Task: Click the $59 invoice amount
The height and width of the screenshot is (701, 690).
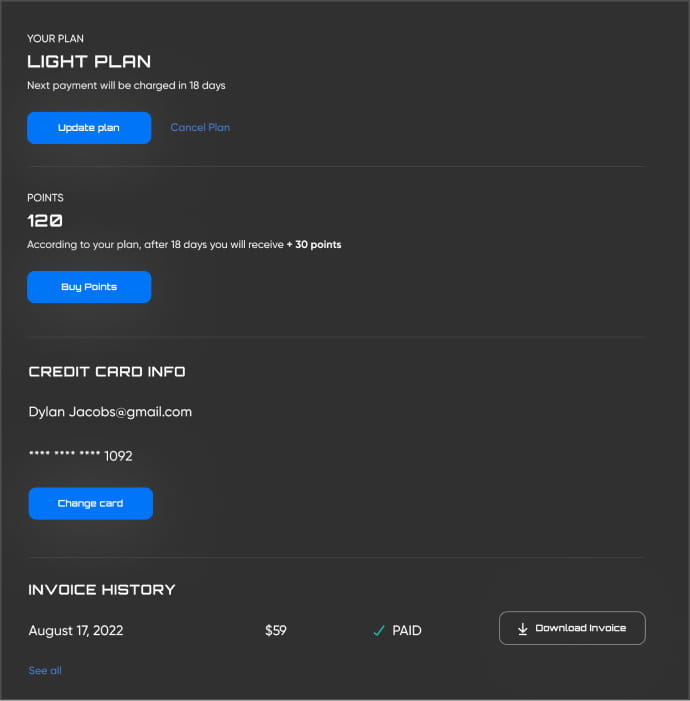Action: (276, 631)
